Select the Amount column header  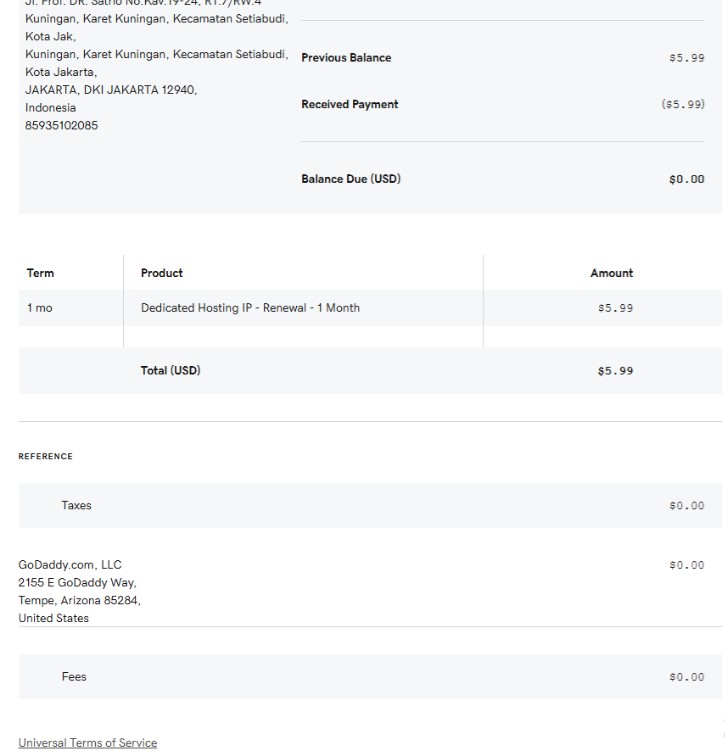611,273
